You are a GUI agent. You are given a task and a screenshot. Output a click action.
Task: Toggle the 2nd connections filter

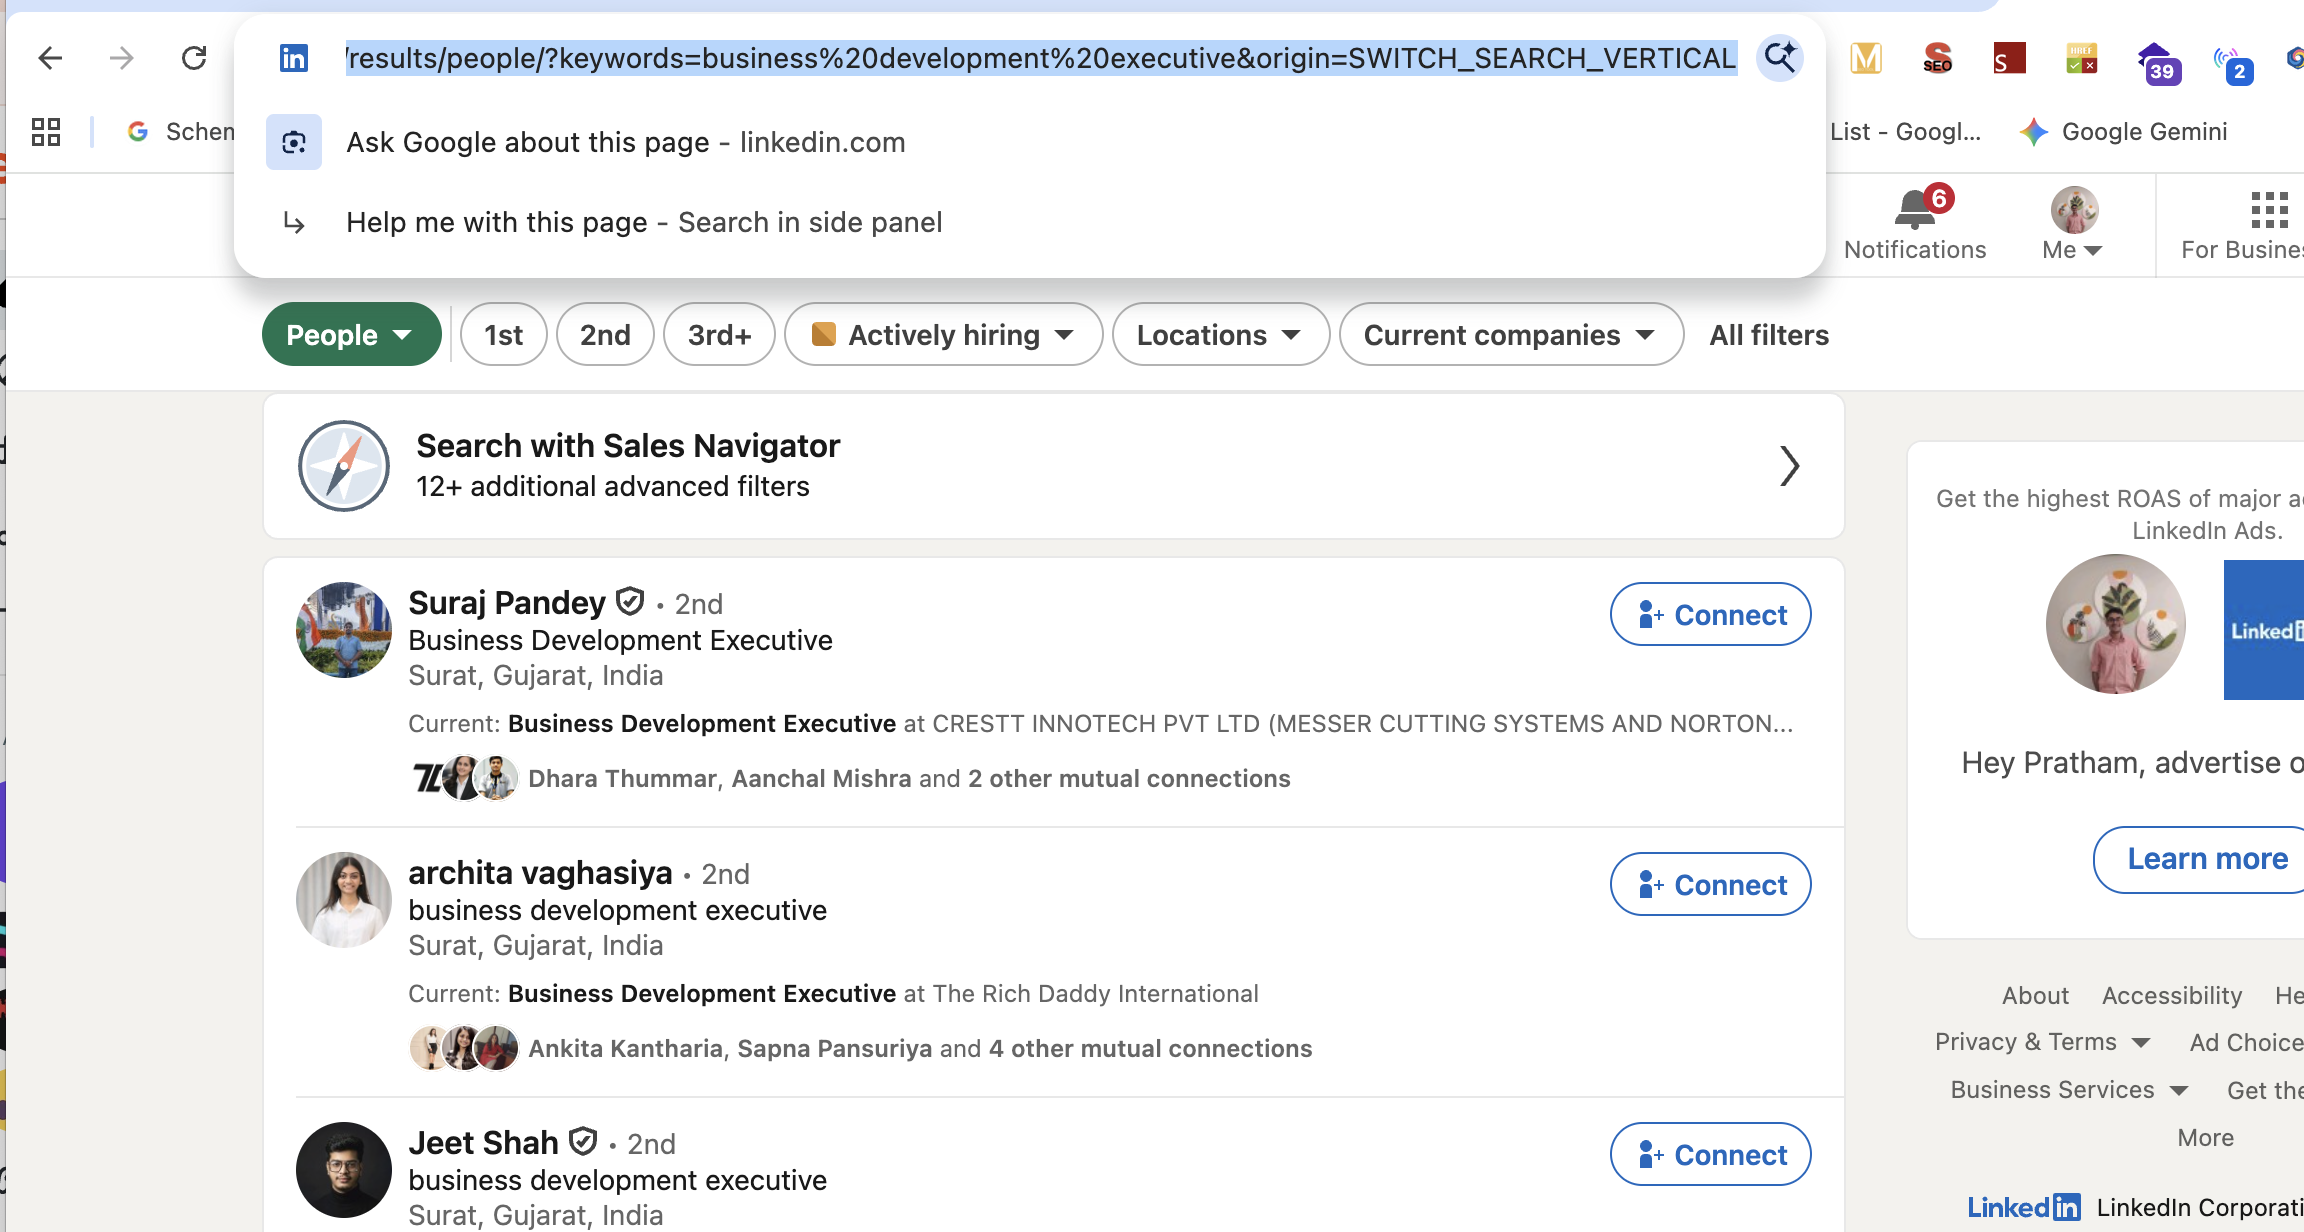[x=605, y=335]
